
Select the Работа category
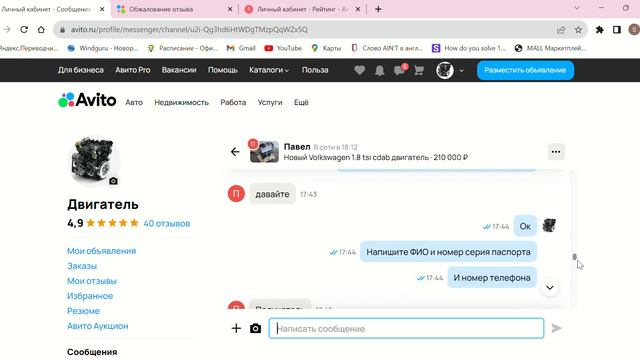(x=233, y=102)
